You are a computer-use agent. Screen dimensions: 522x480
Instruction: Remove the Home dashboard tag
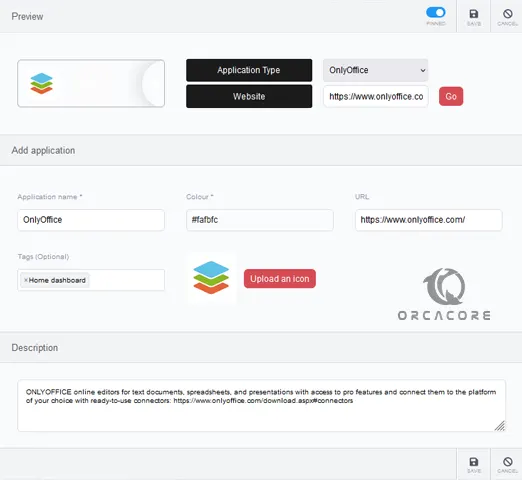click(x=26, y=280)
